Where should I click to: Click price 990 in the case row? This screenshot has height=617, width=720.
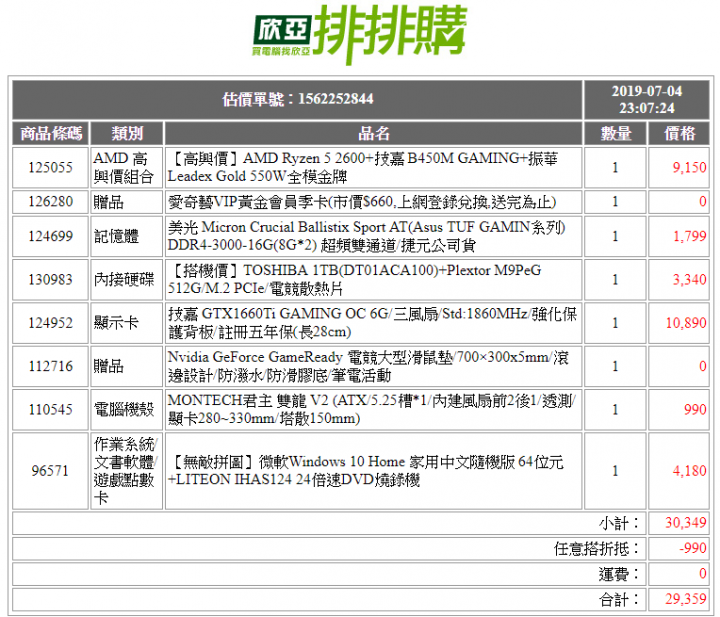695,409
